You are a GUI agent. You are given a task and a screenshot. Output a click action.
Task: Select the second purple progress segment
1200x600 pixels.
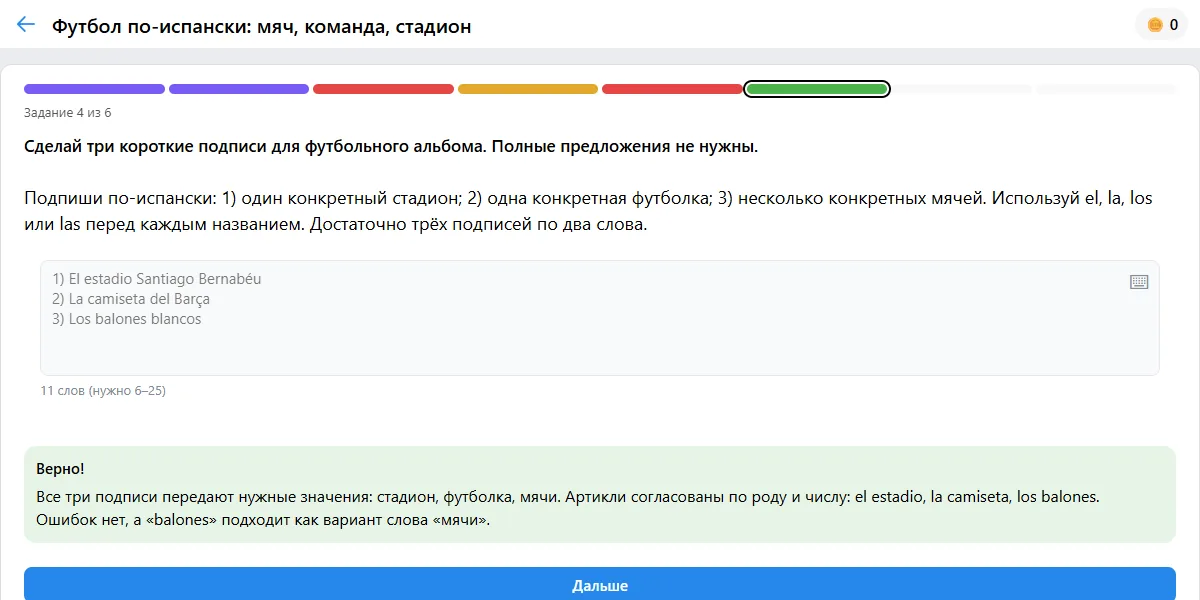pos(239,89)
